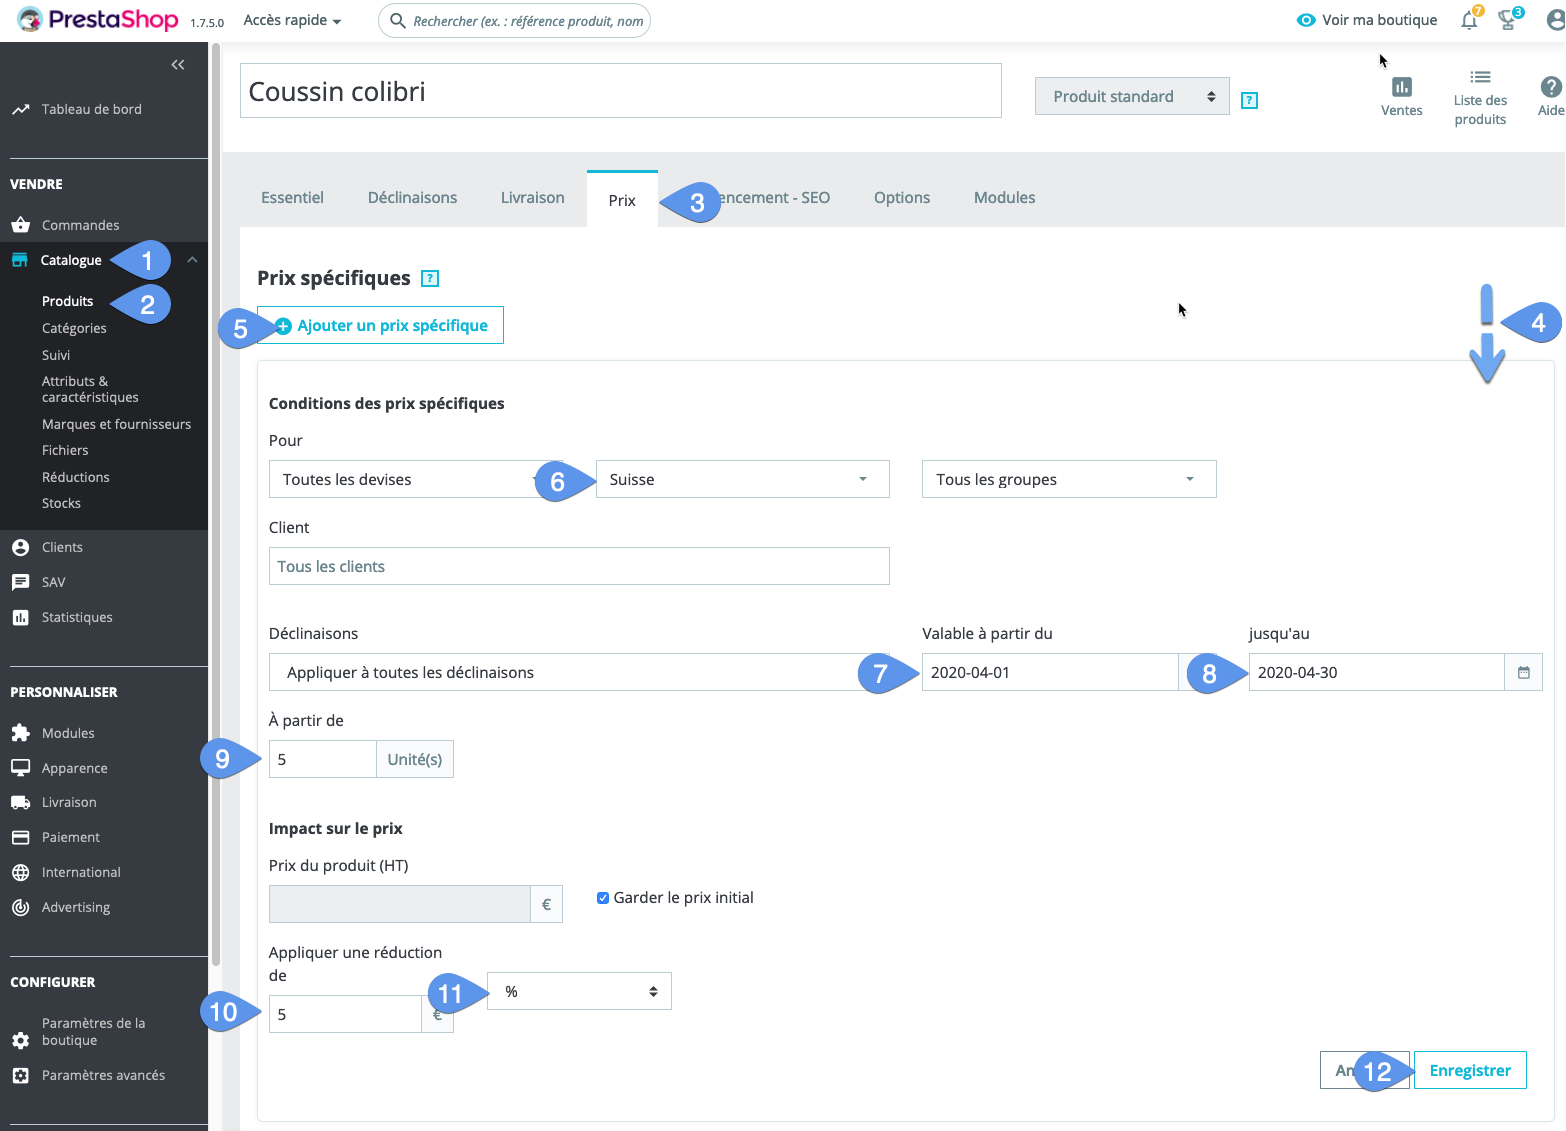Open the Produit standard type selector

[x=1131, y=97]
